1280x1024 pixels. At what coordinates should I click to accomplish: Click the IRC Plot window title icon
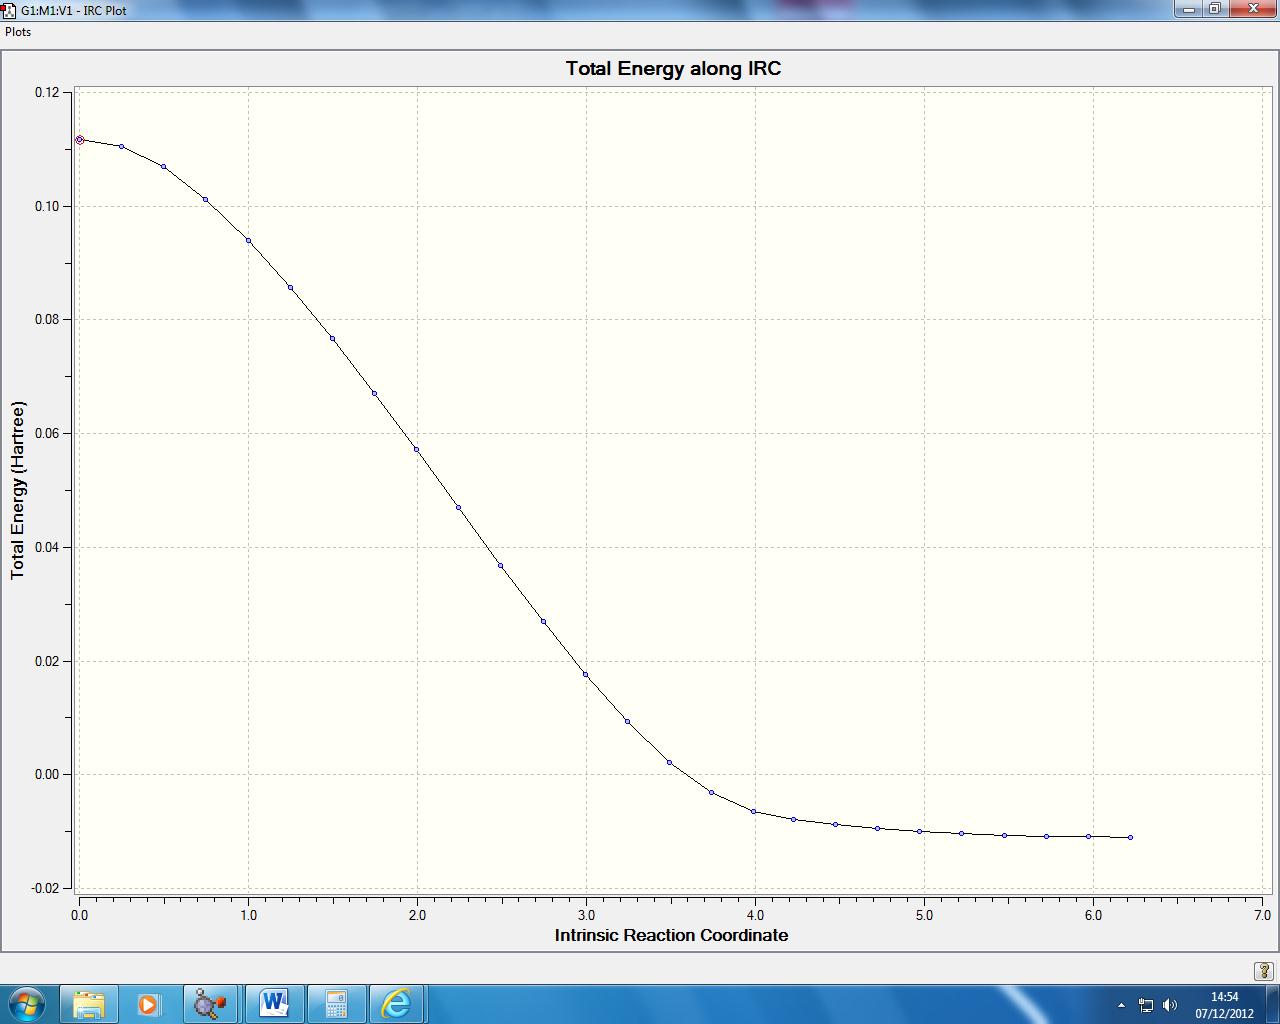[x=8, y=10]
